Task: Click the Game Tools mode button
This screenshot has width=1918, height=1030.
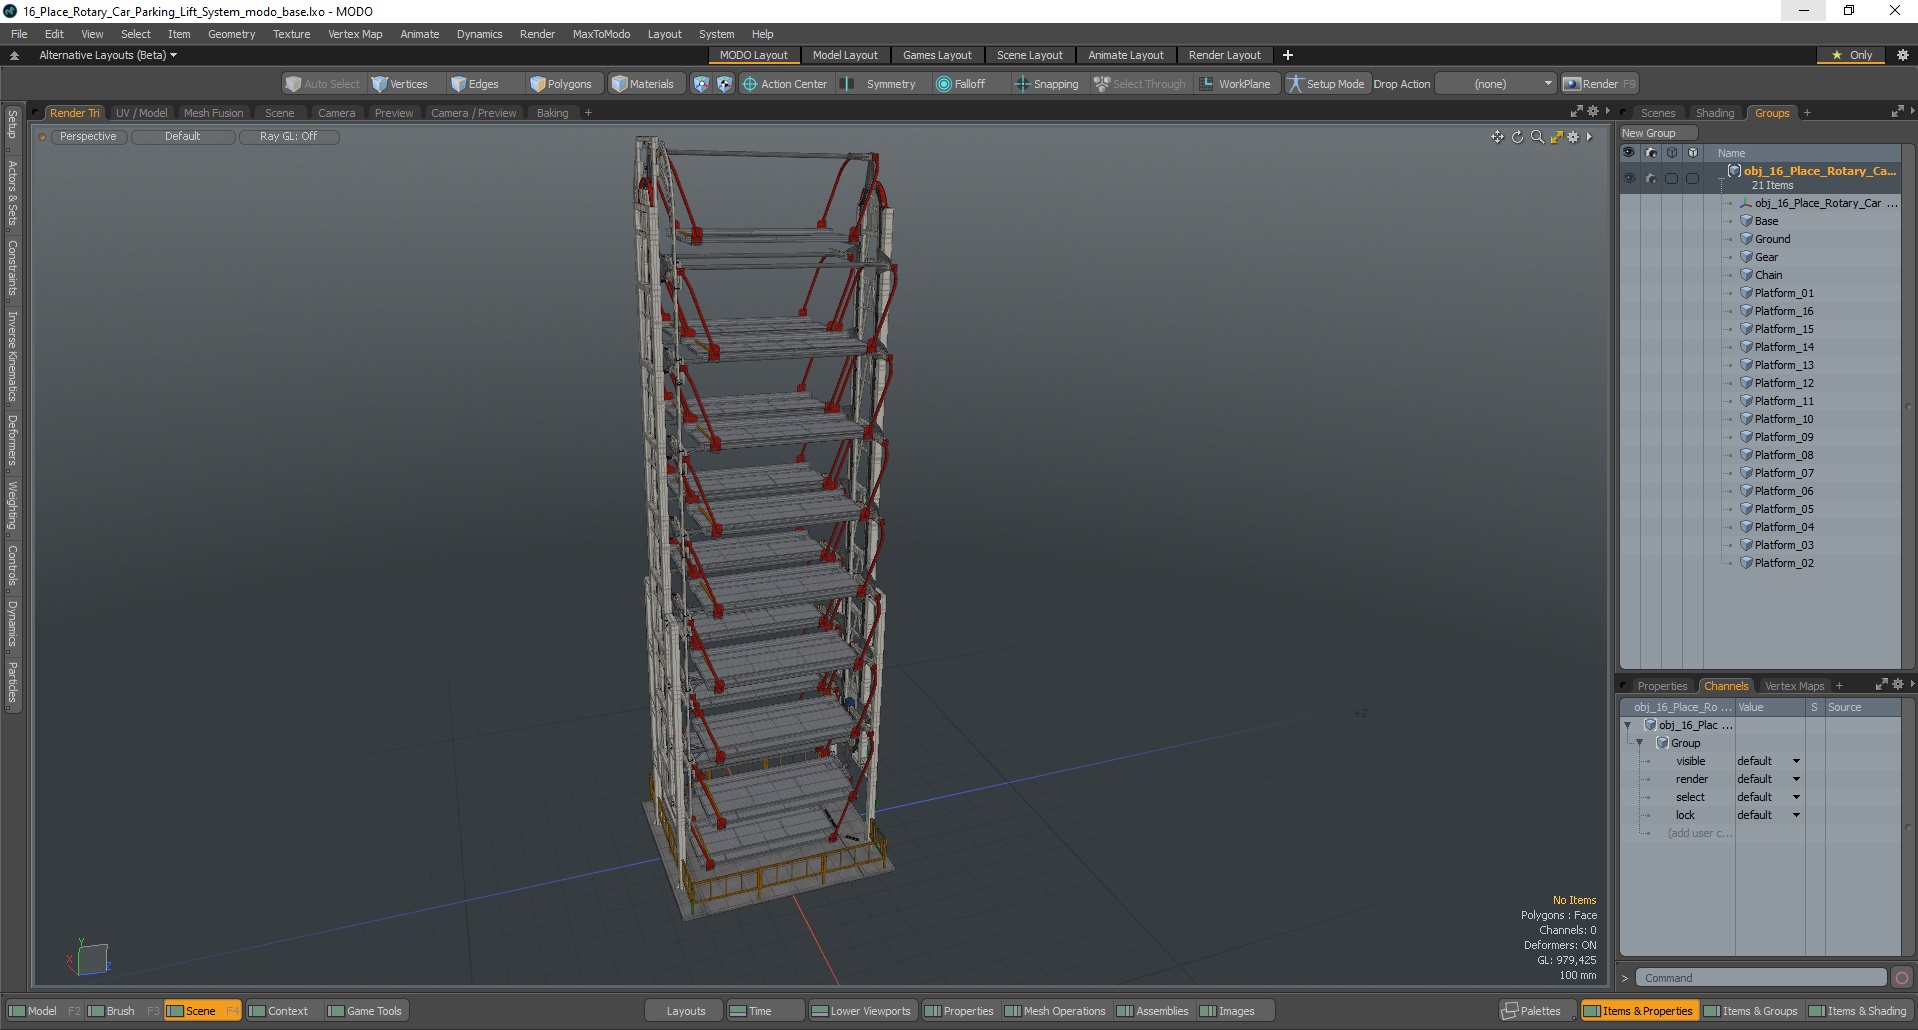Action: tap(365, 1011)
